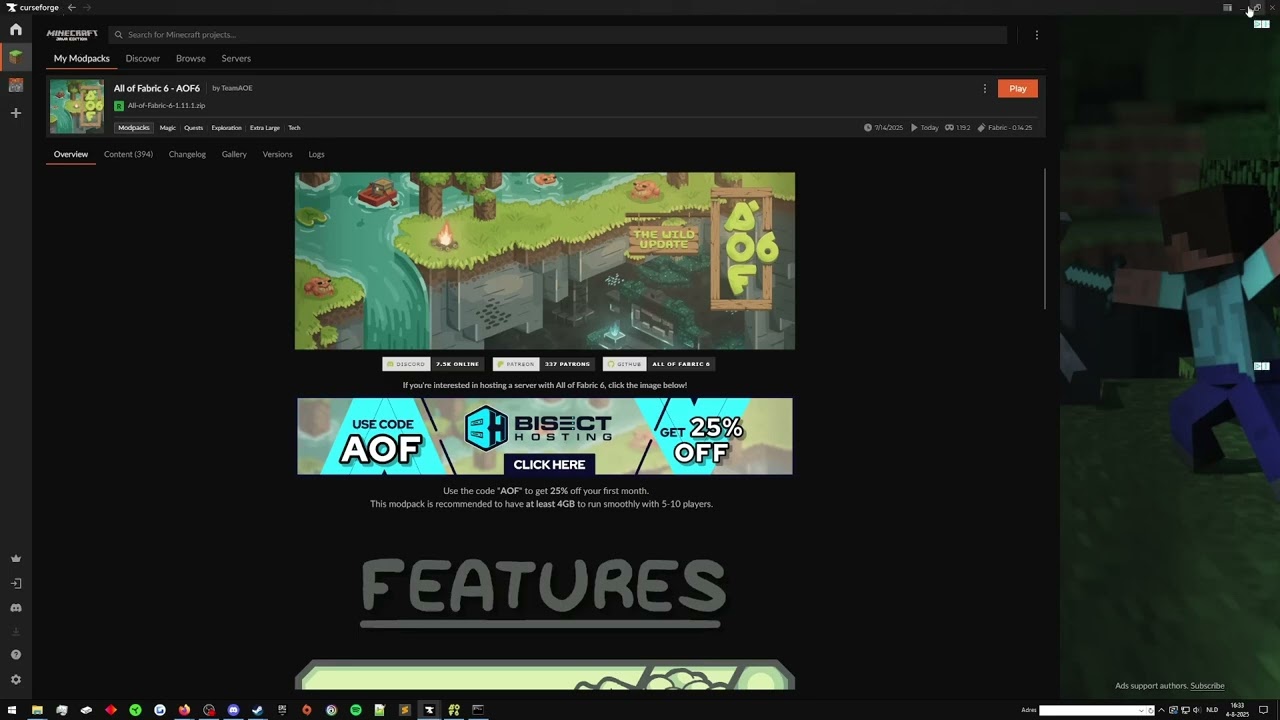Open File Explorer from the taskbar
The image size is (1280, 720).
pyautogui.click(x=37, y=710)
